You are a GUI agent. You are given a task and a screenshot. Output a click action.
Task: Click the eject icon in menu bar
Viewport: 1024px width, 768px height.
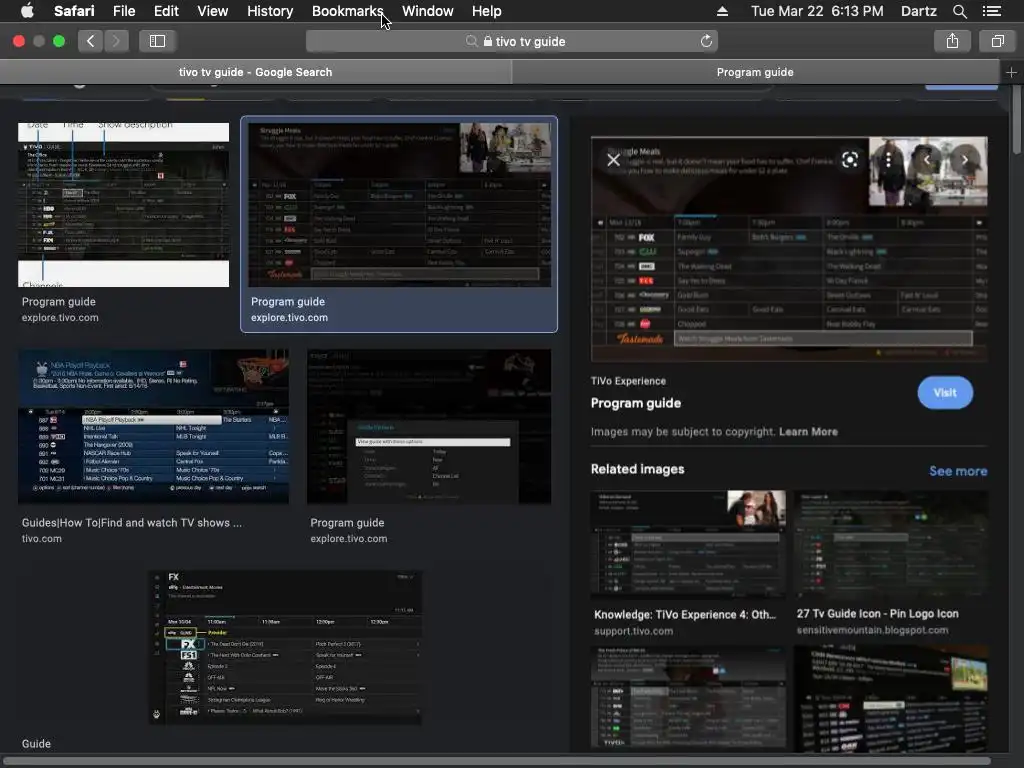click(x=722, y=11)
